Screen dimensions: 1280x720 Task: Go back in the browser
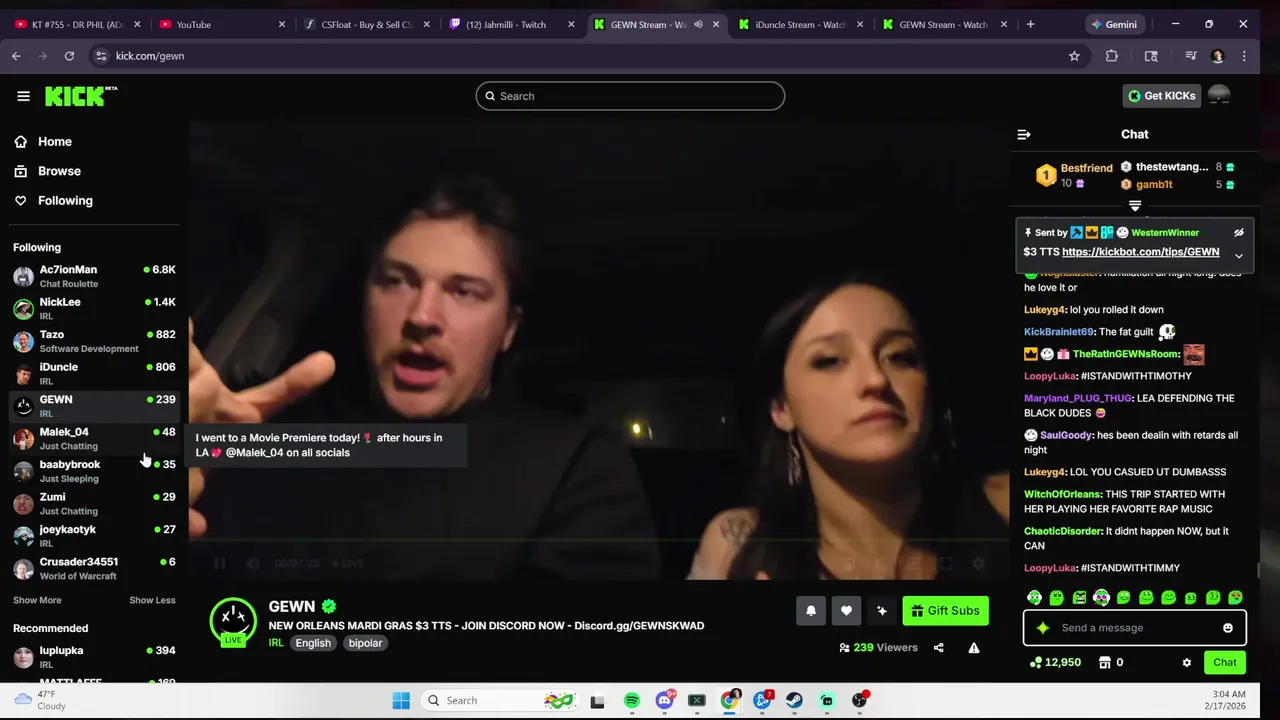click(x=16, y=56)
